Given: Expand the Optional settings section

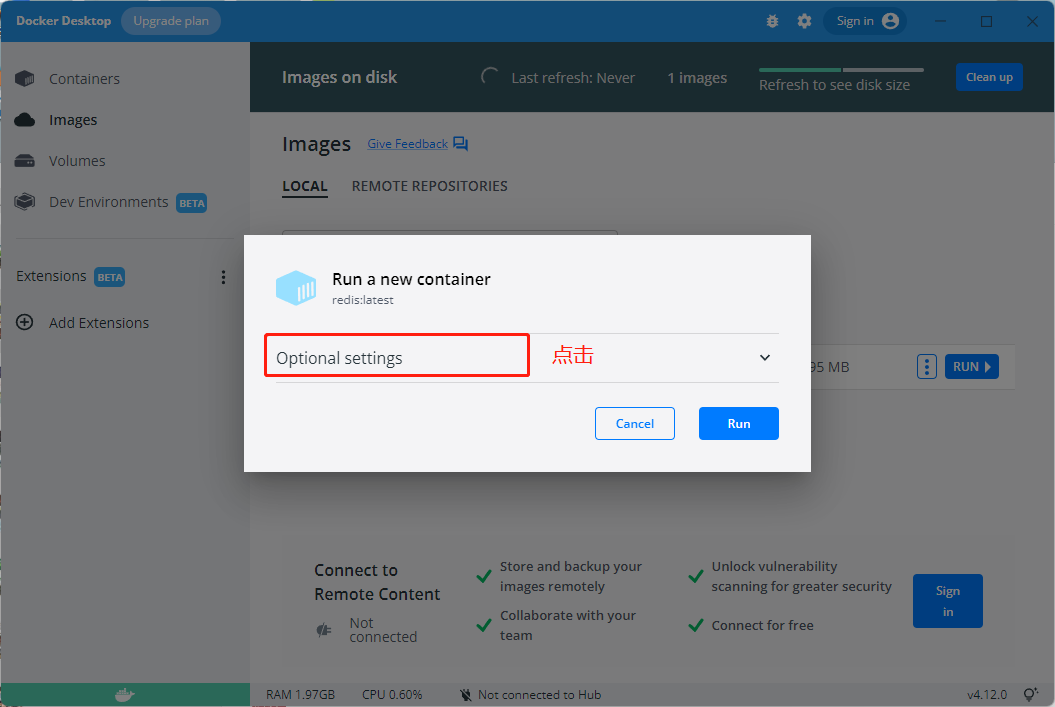Looking at the screenshot, I should click(527, 357).
